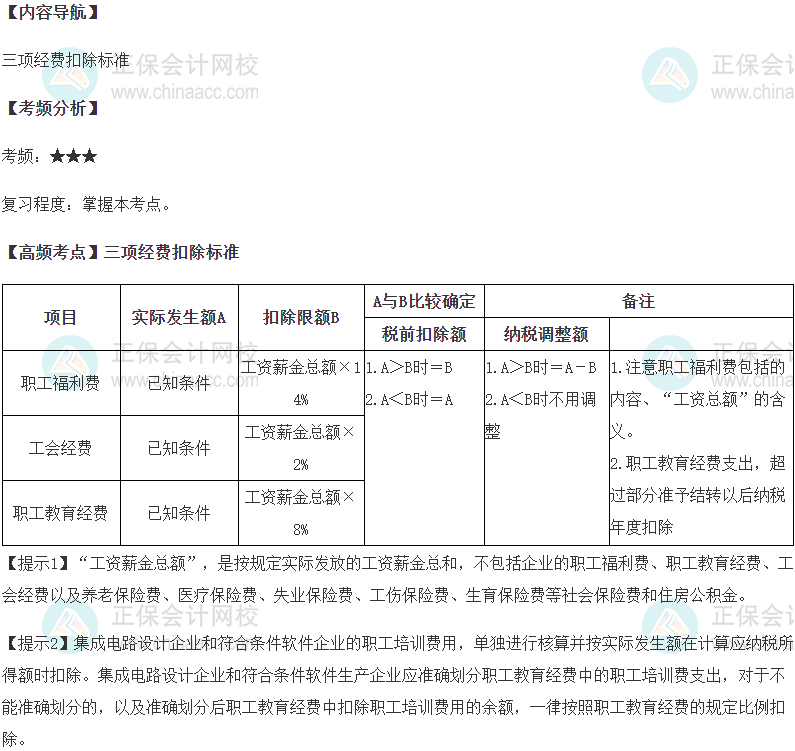795x751 pixels.
Task: Click the 税前扣除额 subheader
Action: tap(424, 334)
